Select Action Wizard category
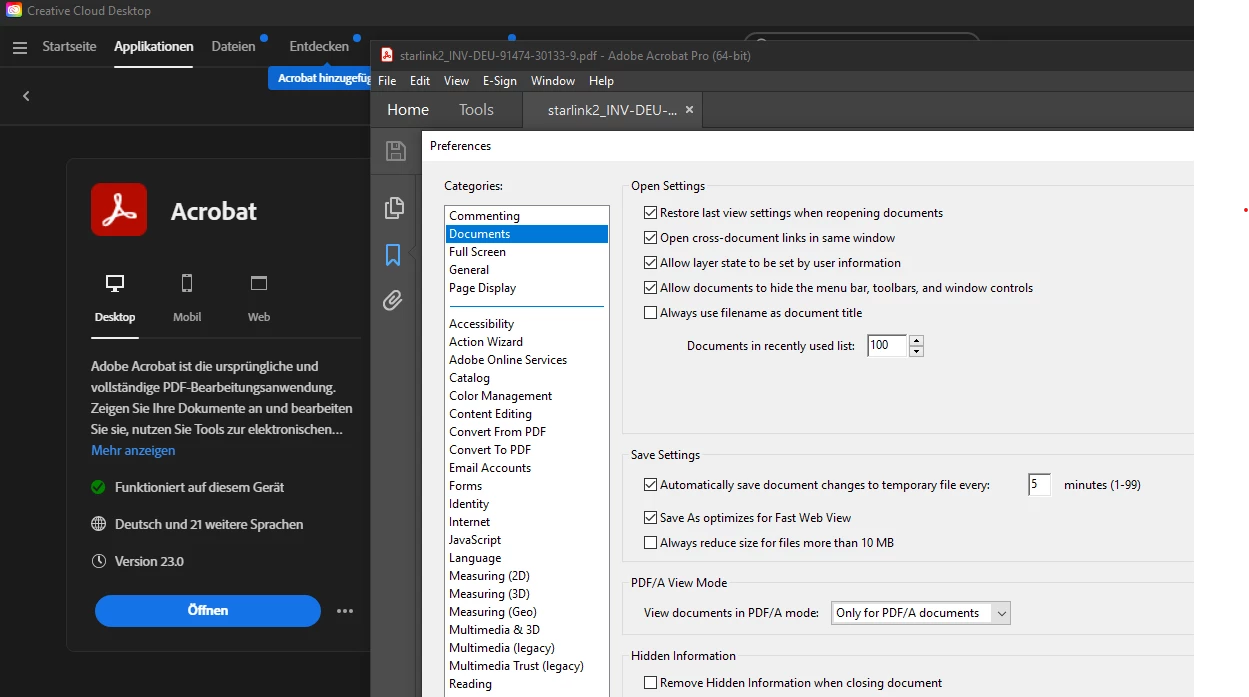 click(527, 342)
